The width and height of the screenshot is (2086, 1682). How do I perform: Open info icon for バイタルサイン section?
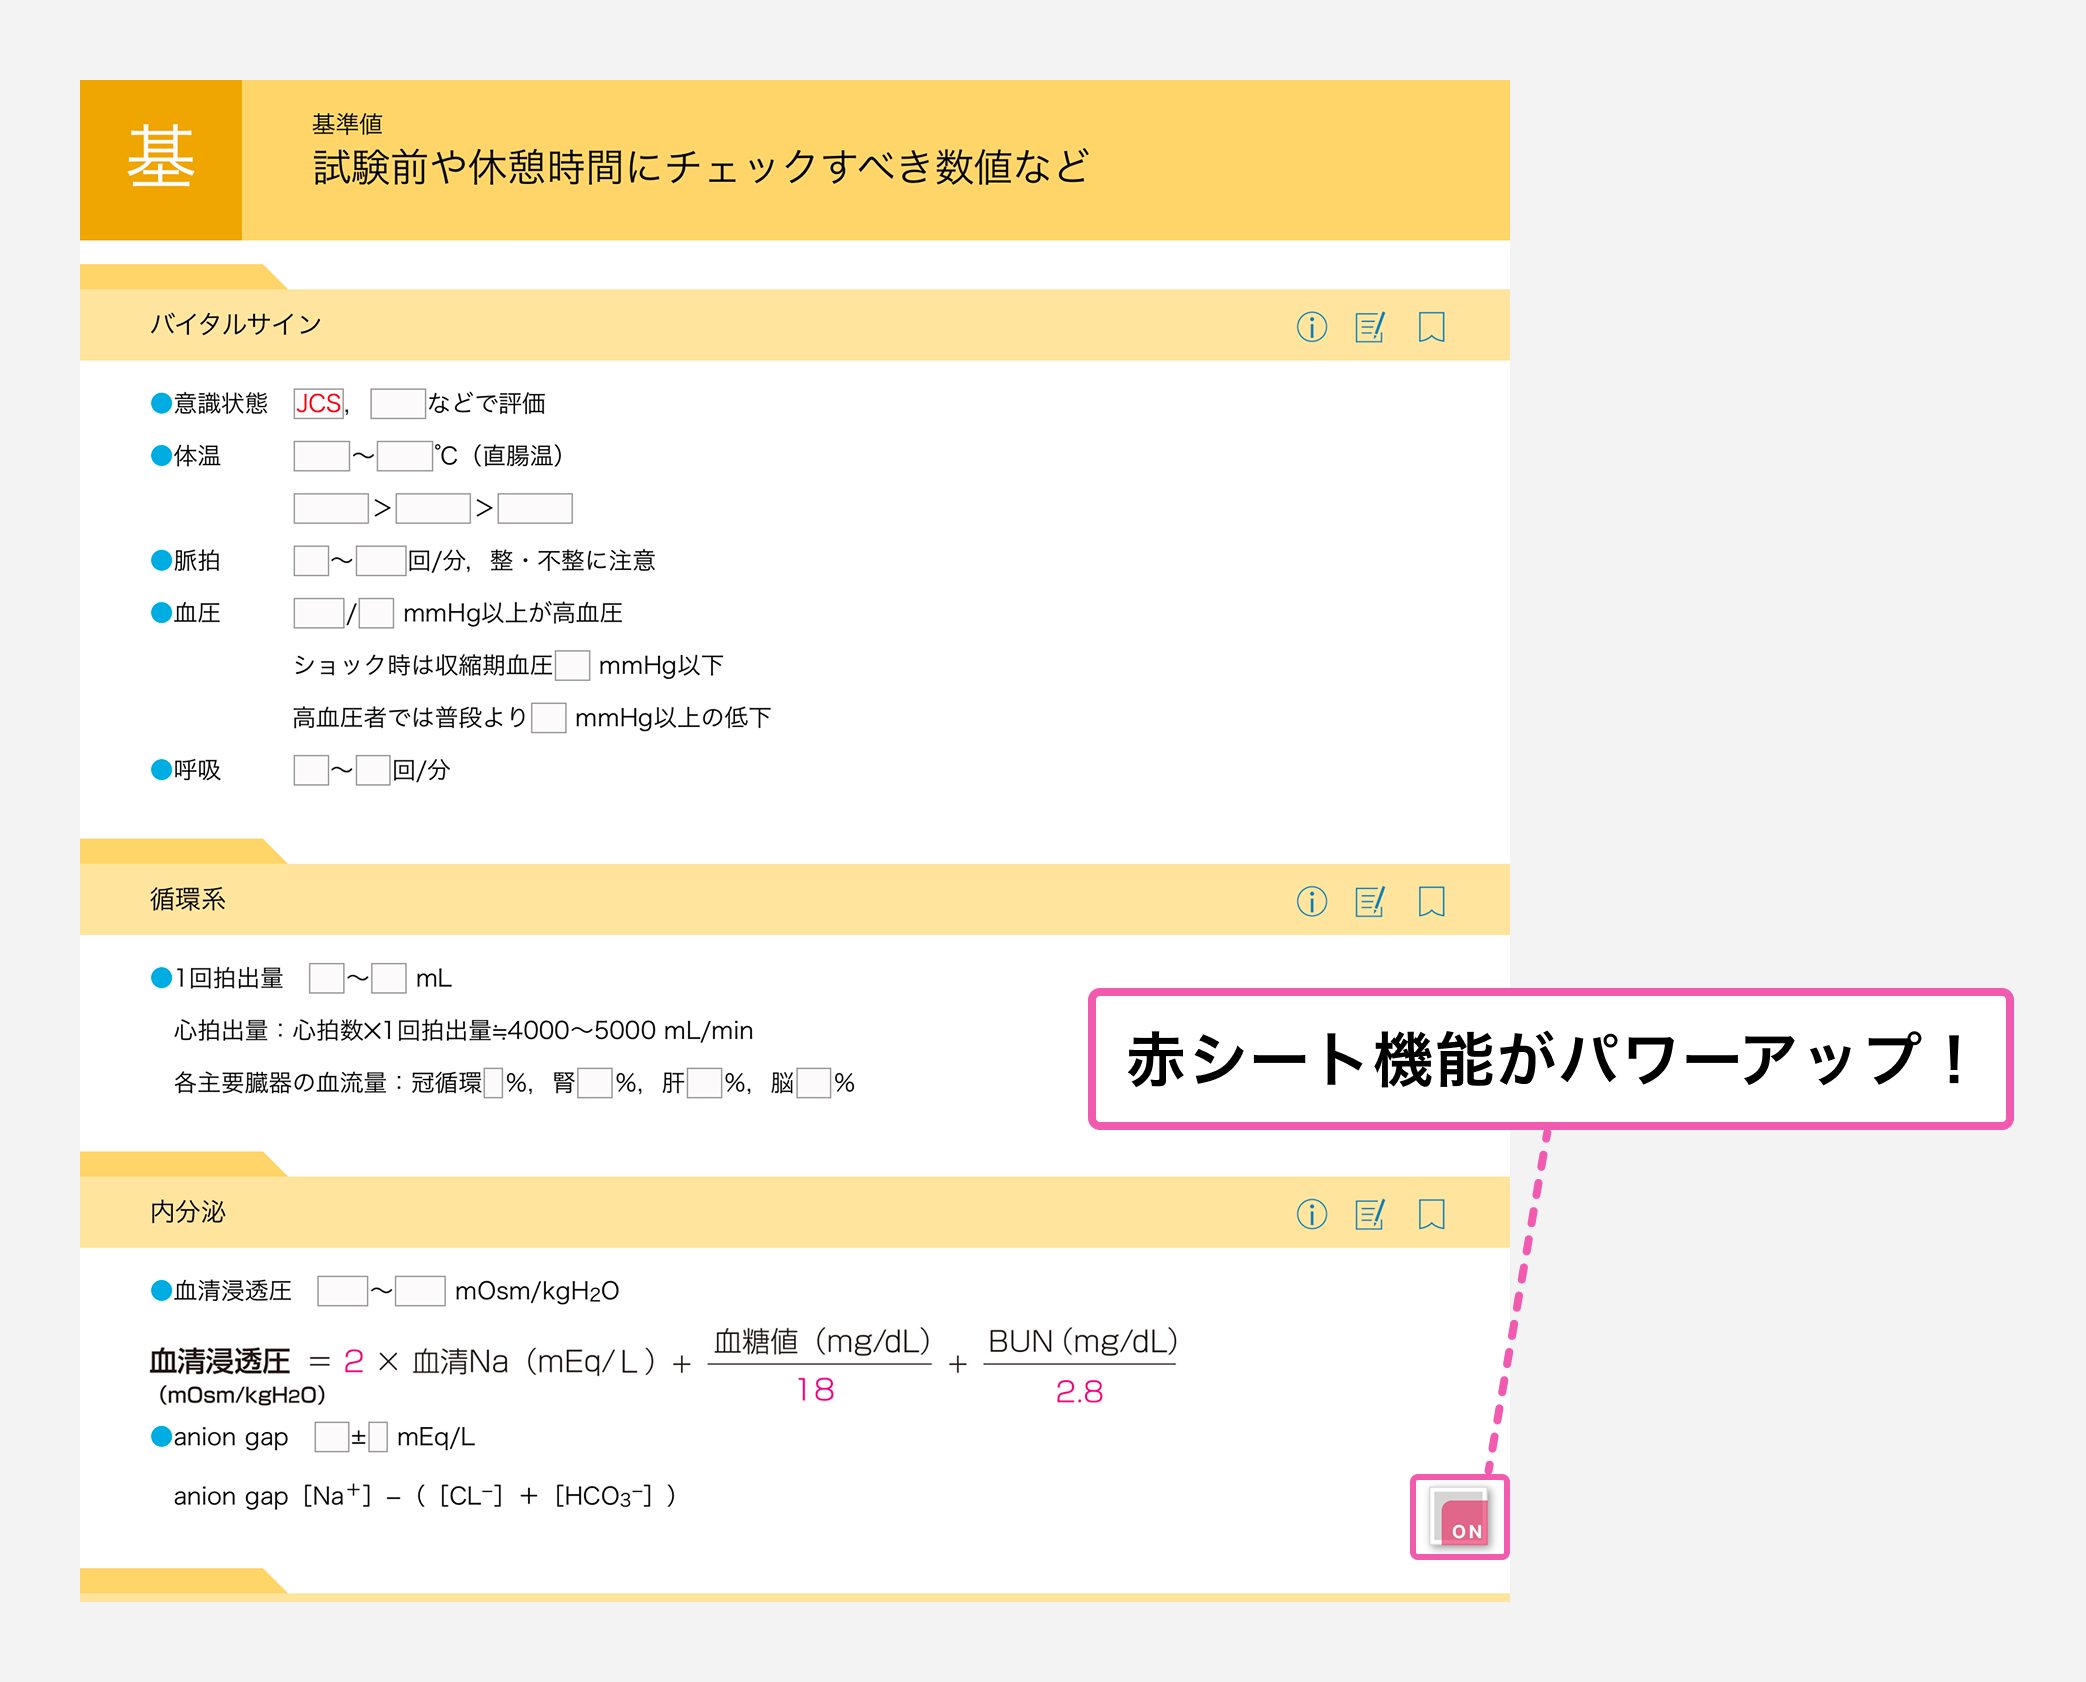coord(1311,327)
